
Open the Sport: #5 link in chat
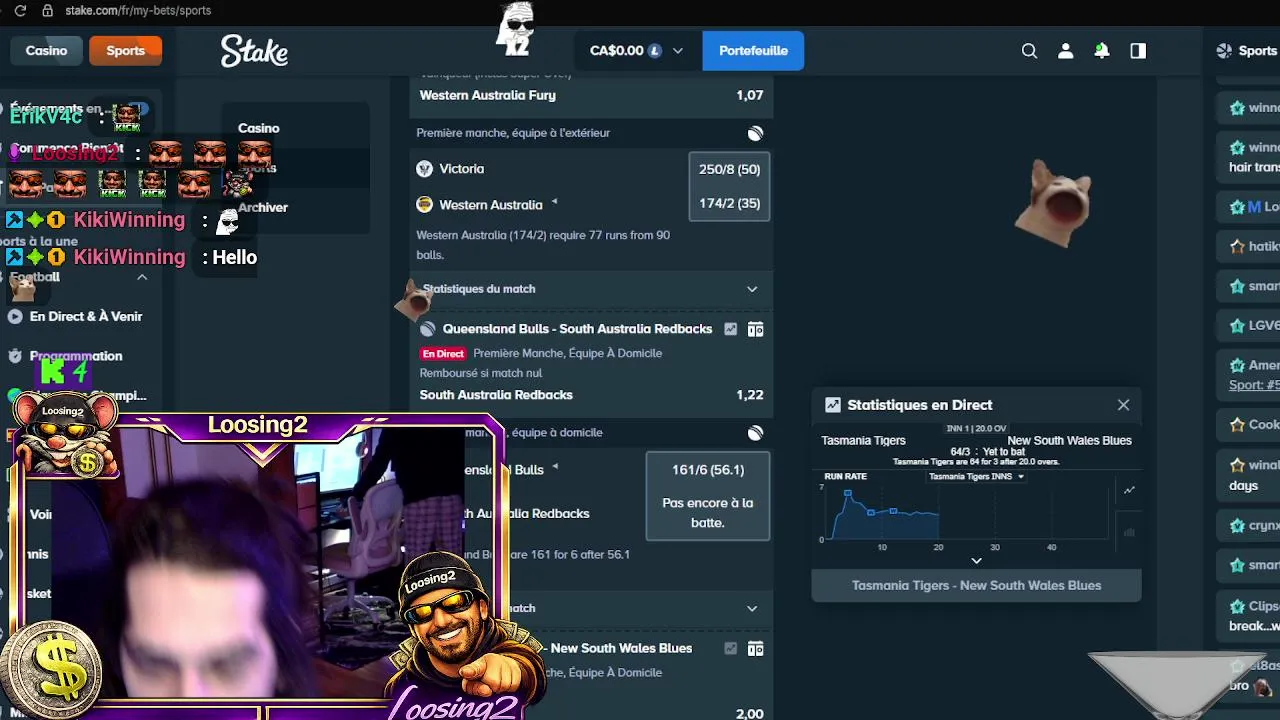(1254, 385)
